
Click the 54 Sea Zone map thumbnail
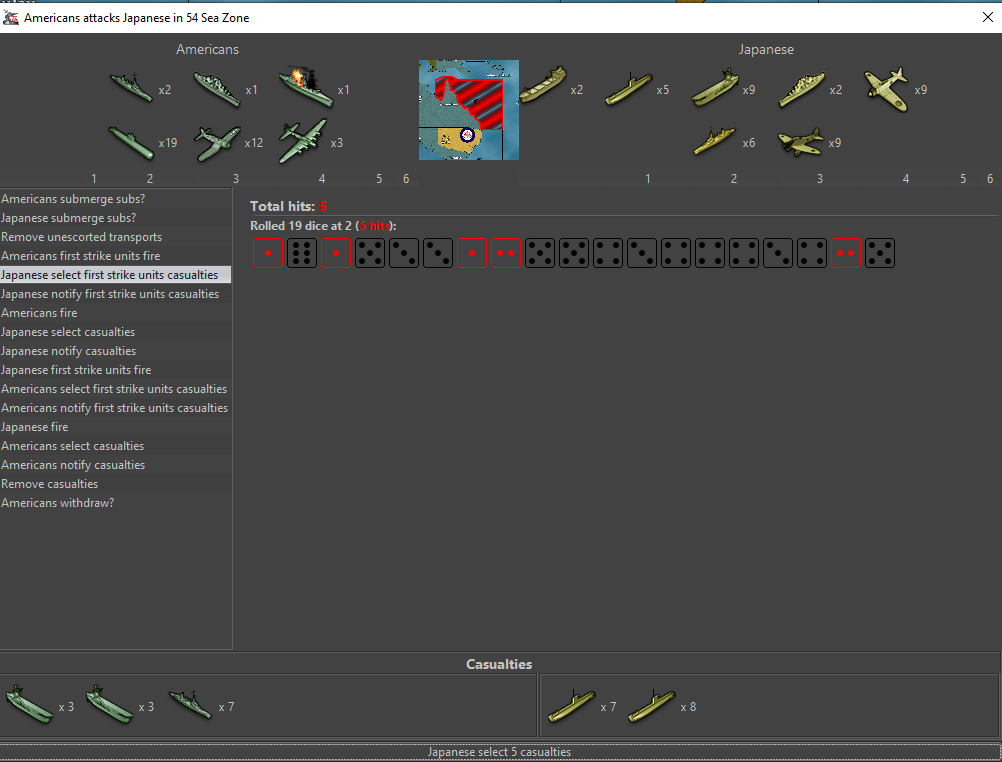pyautogui.click(x=468, y=110)
